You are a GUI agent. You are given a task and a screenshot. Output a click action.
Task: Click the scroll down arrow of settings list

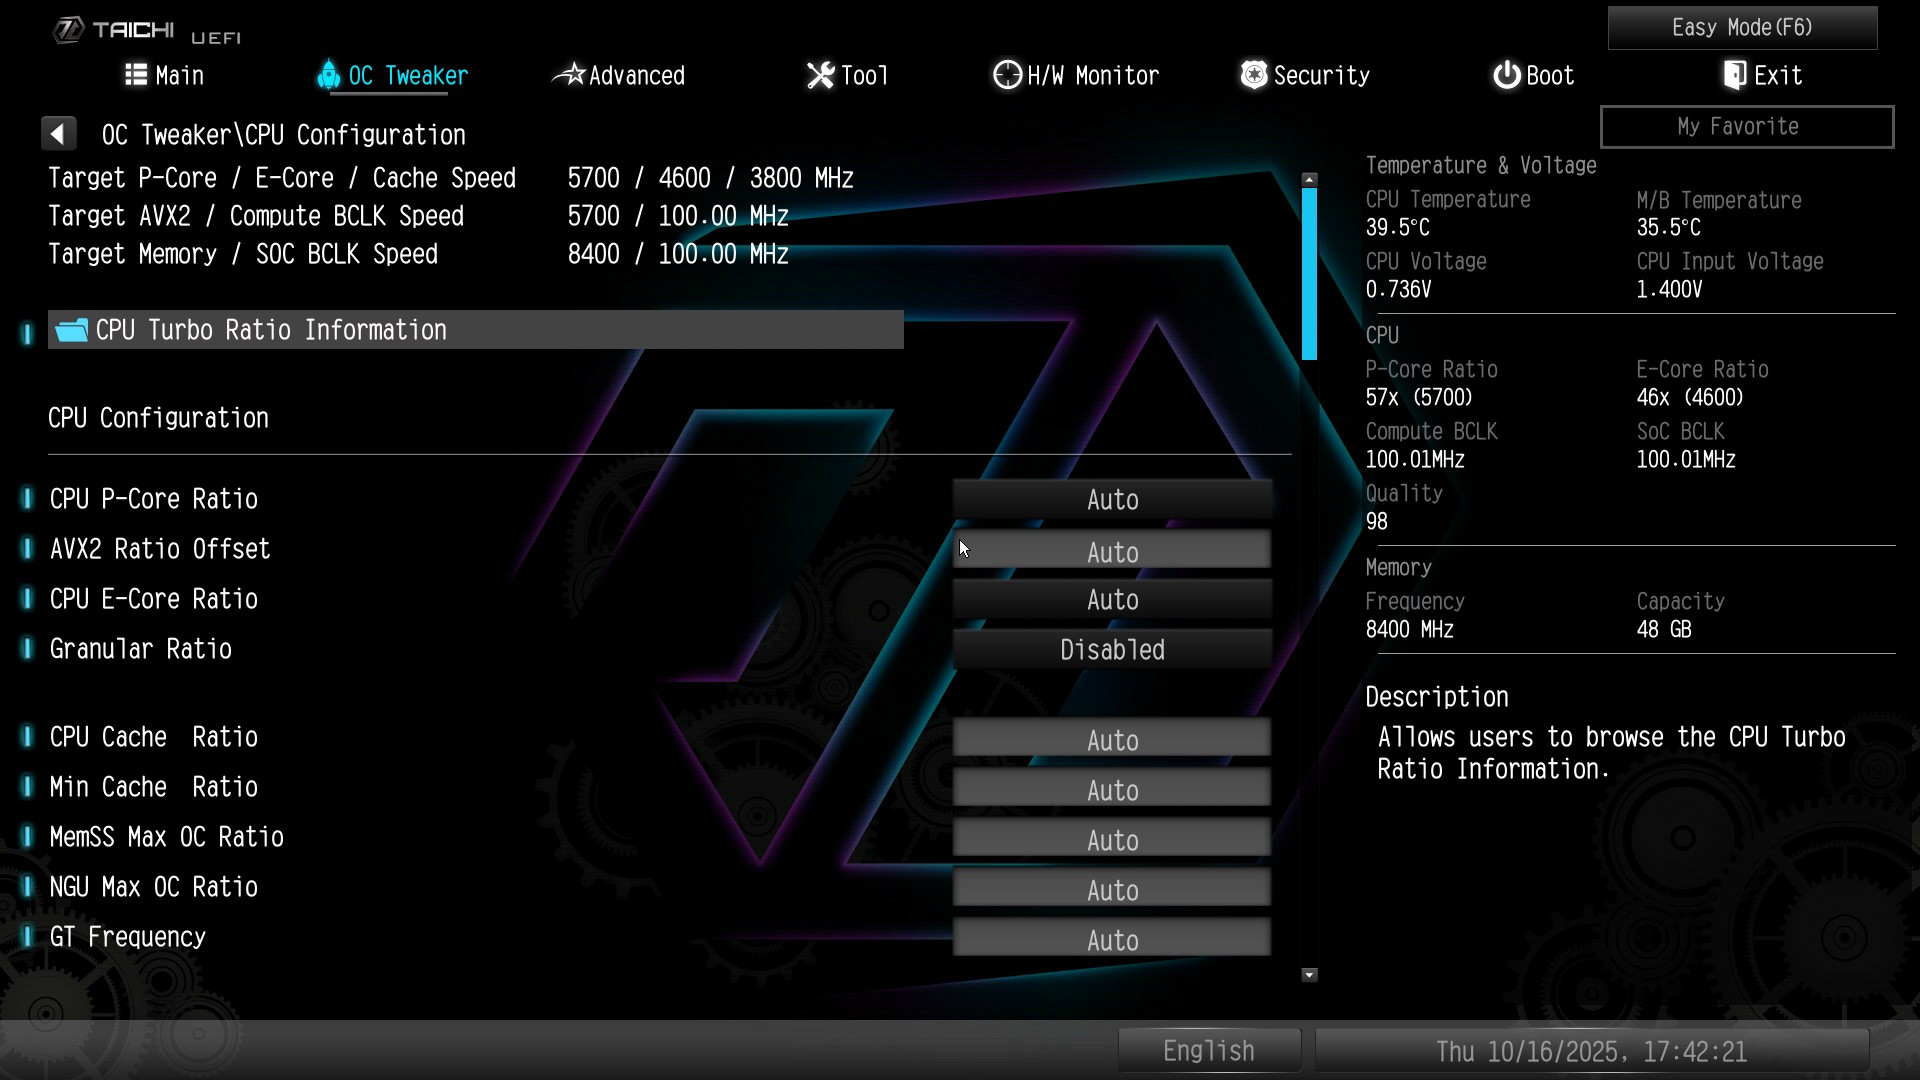(x=1309, y=975)
